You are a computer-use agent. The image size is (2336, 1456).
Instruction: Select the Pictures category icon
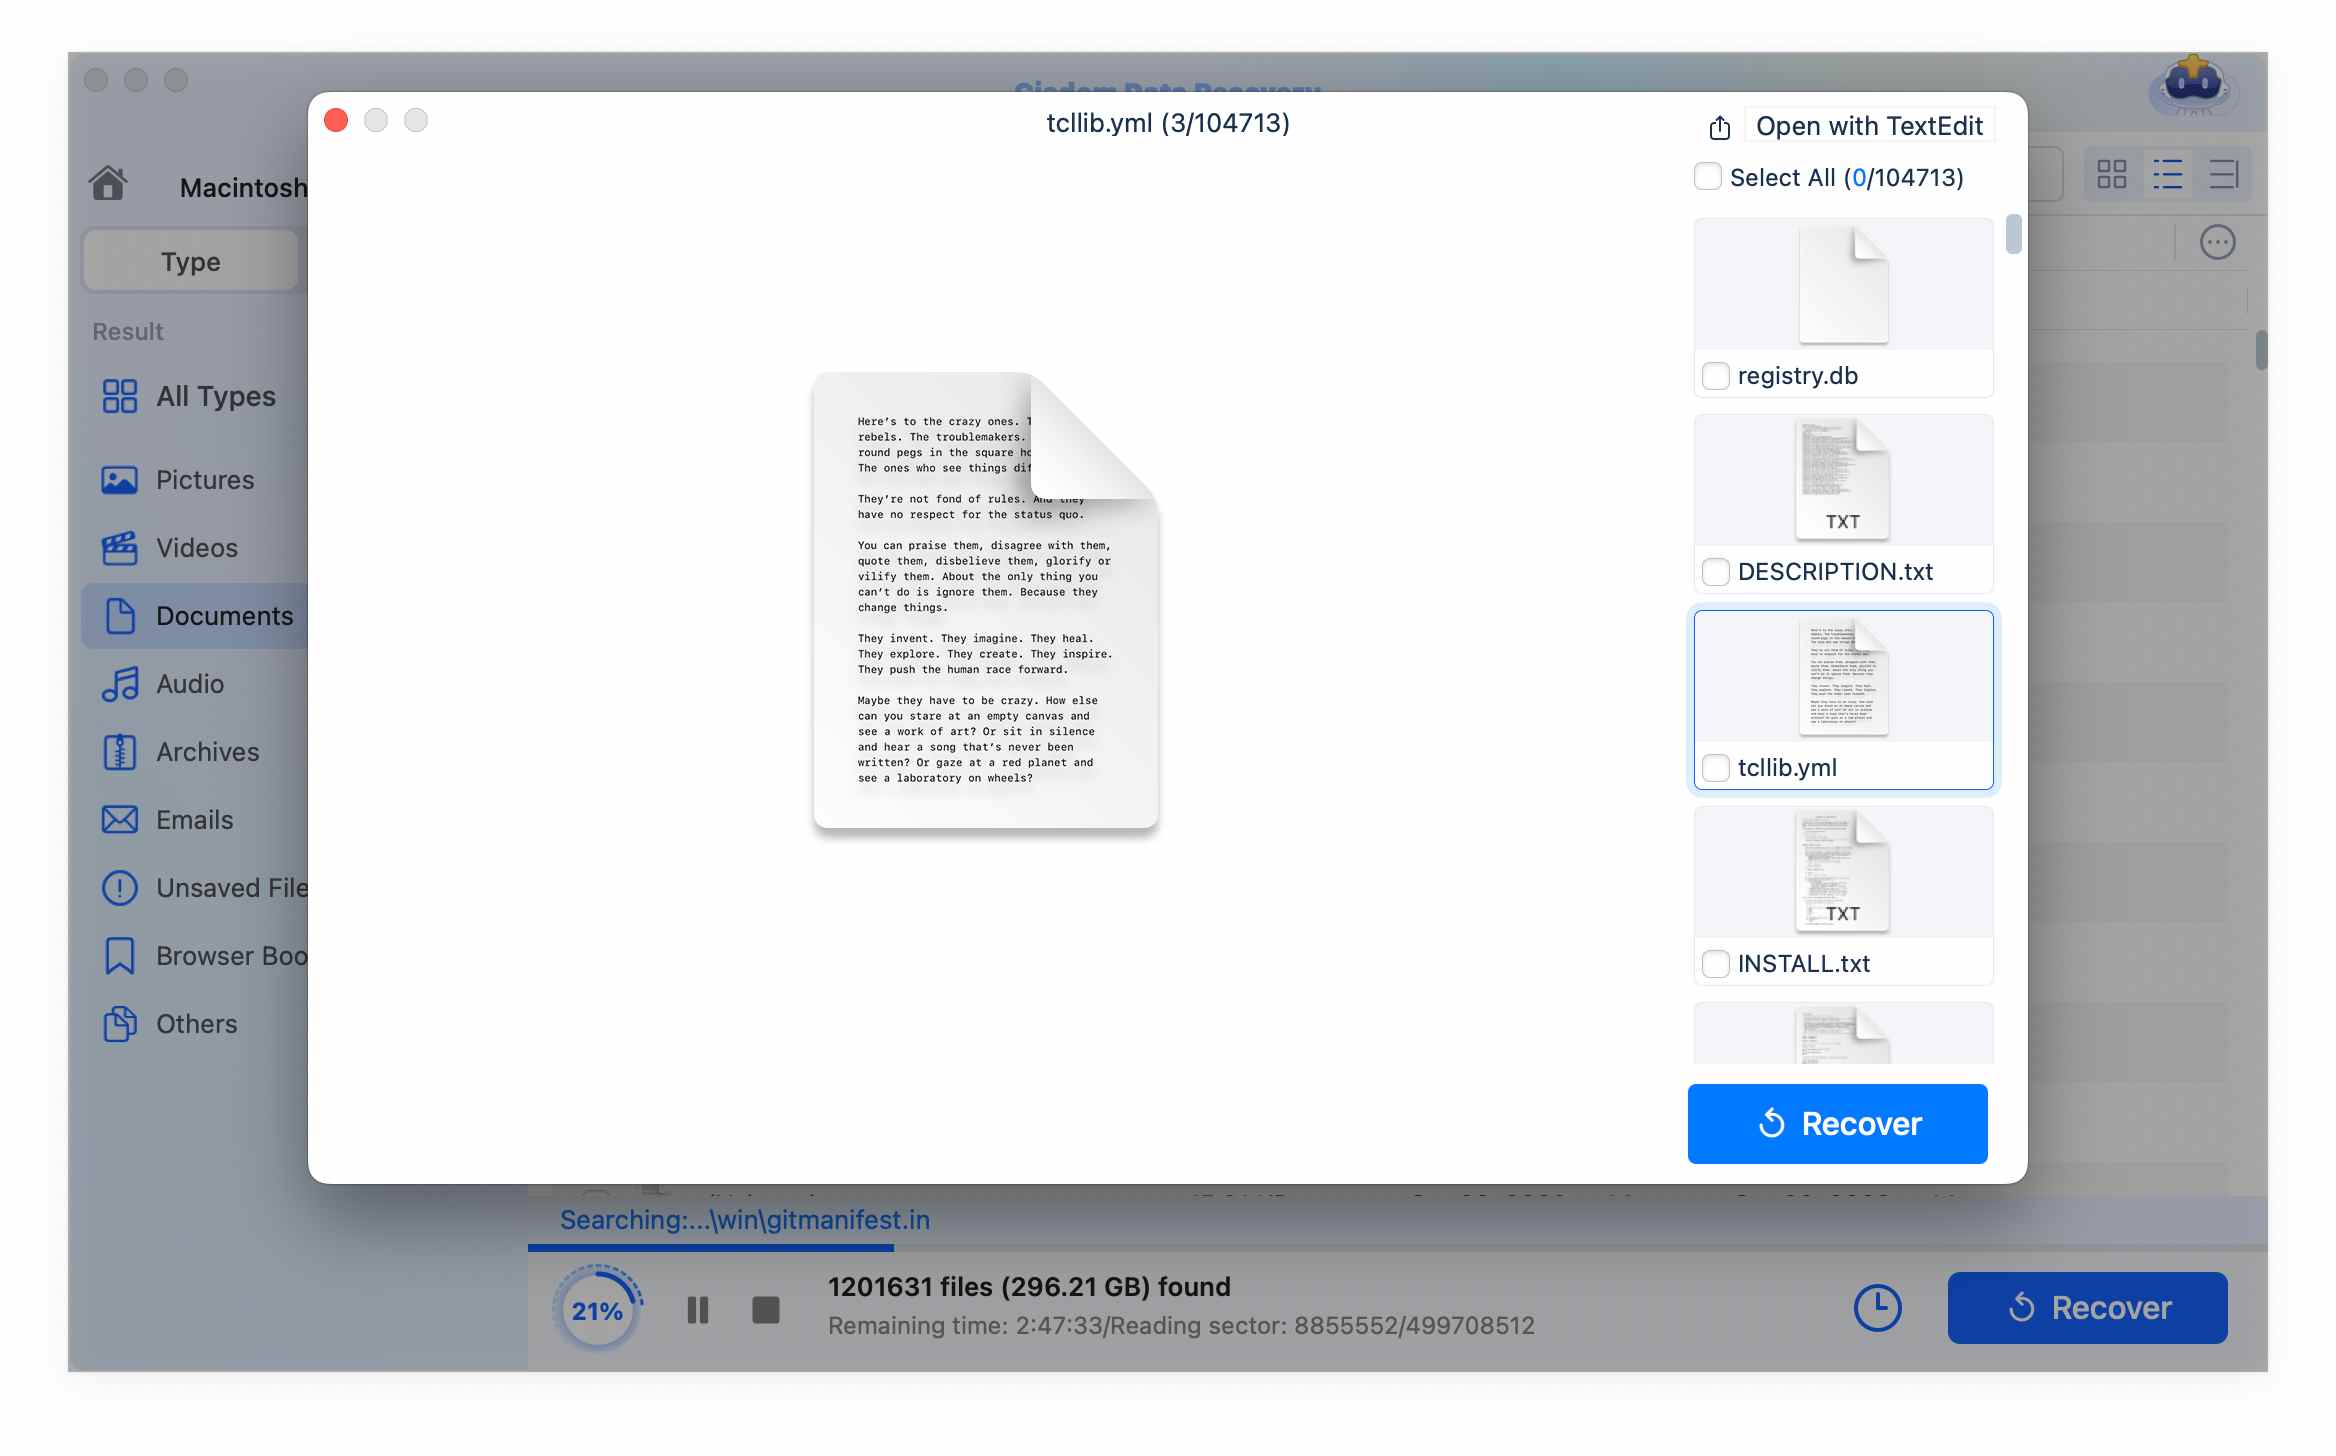coord(119,479)
